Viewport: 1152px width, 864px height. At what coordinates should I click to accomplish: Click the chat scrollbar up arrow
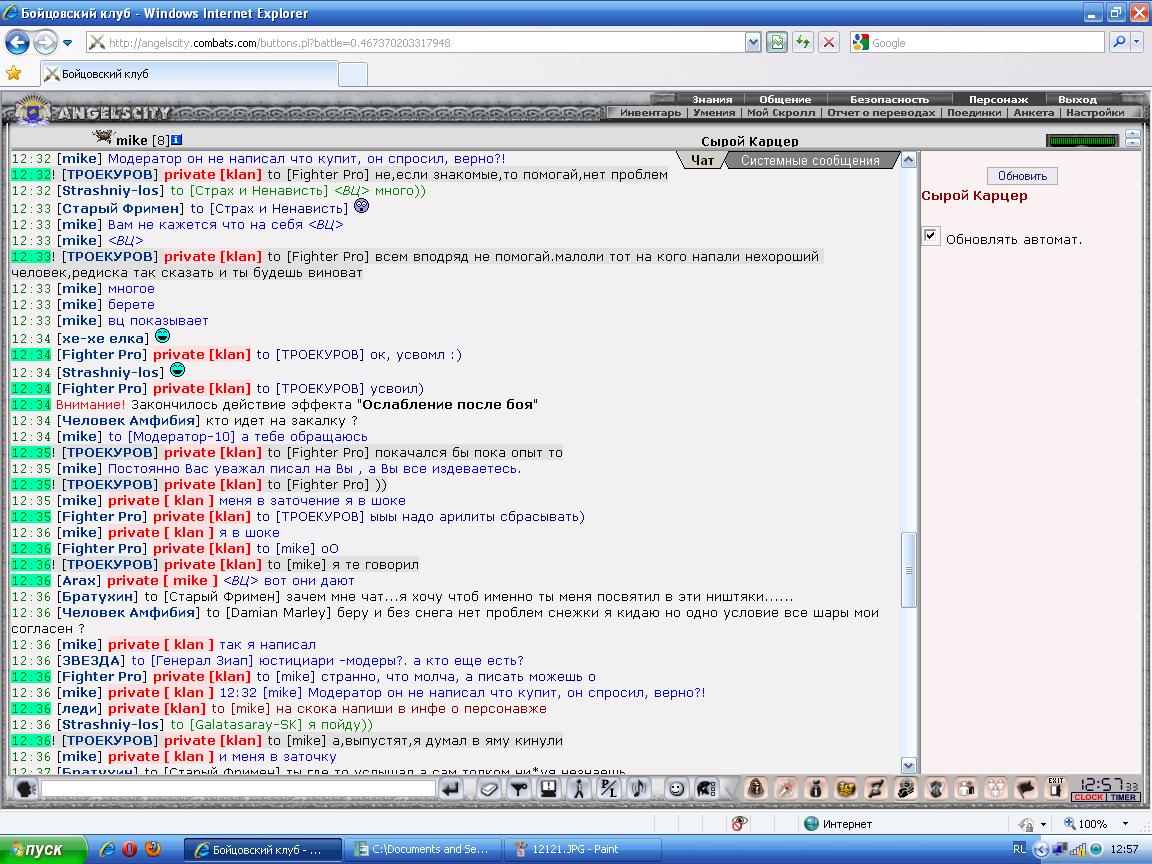(909, 159)
